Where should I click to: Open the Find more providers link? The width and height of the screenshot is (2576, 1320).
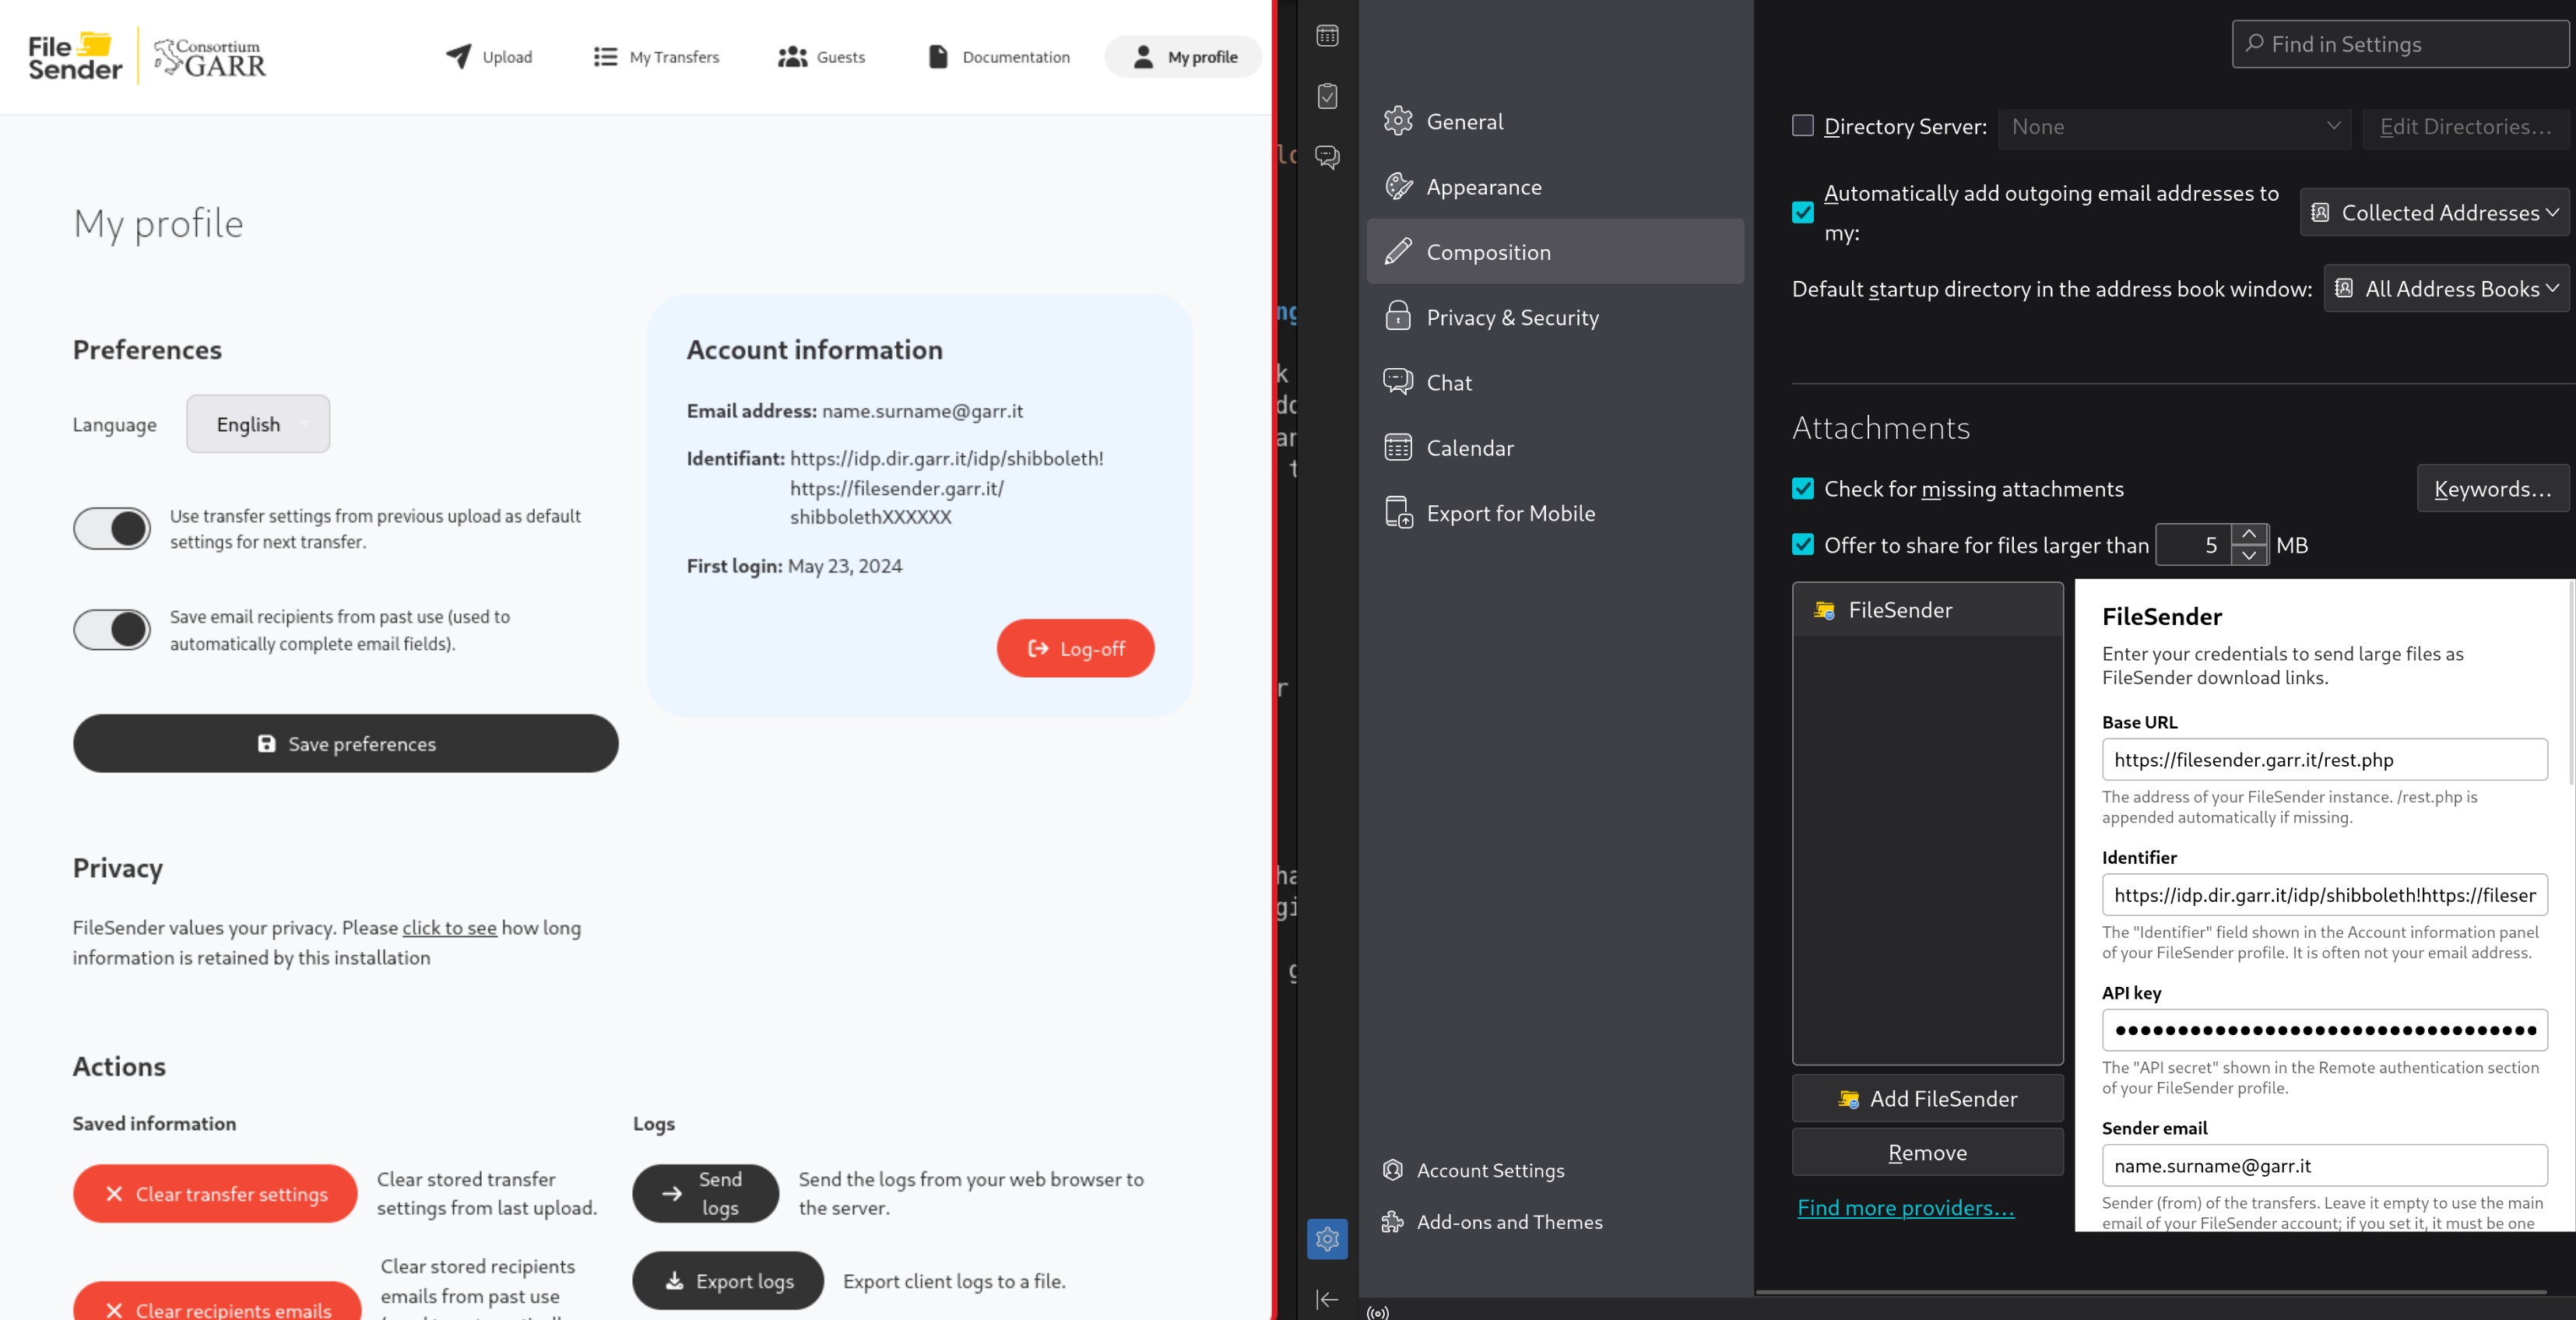point(1906,1207)
